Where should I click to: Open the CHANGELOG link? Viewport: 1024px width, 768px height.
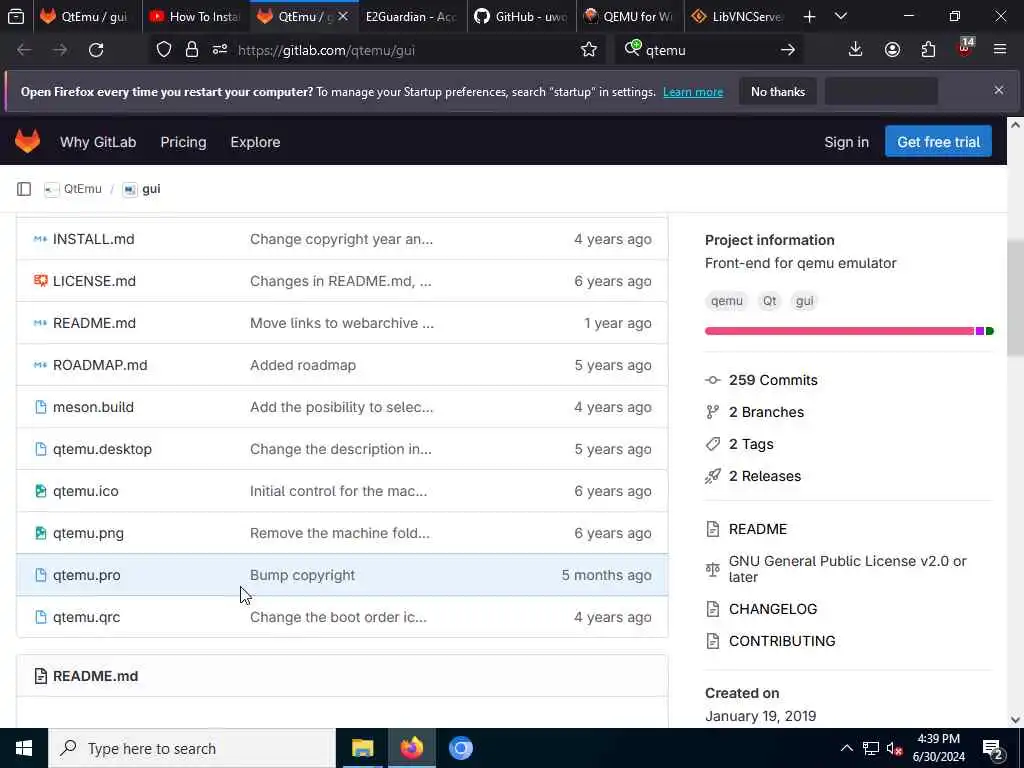tap(773, 609)
